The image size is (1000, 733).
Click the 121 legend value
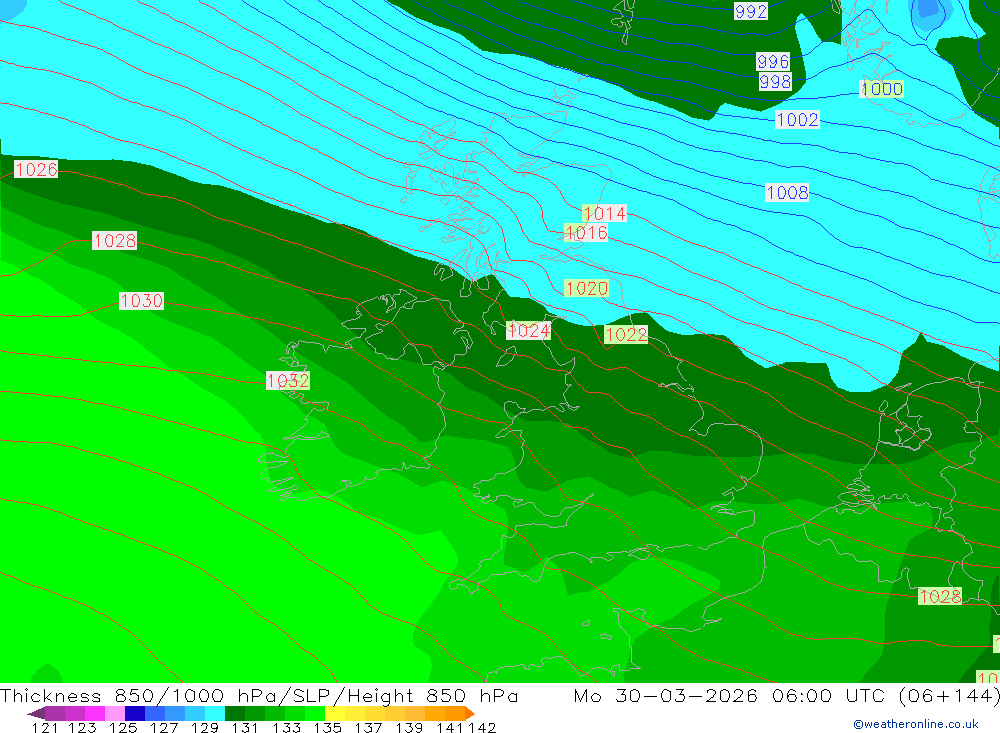45,728
